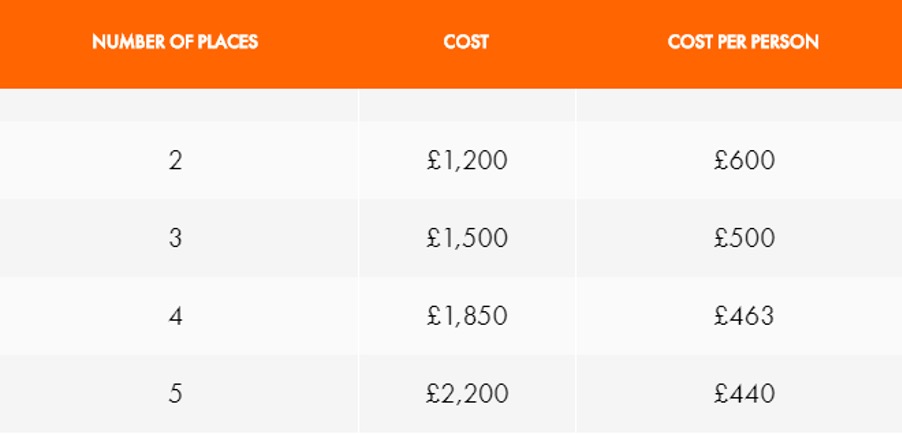The height and width of the screenshot is (434, 902).
Task: Click empty cell under COST header
Action: (467, 105)
